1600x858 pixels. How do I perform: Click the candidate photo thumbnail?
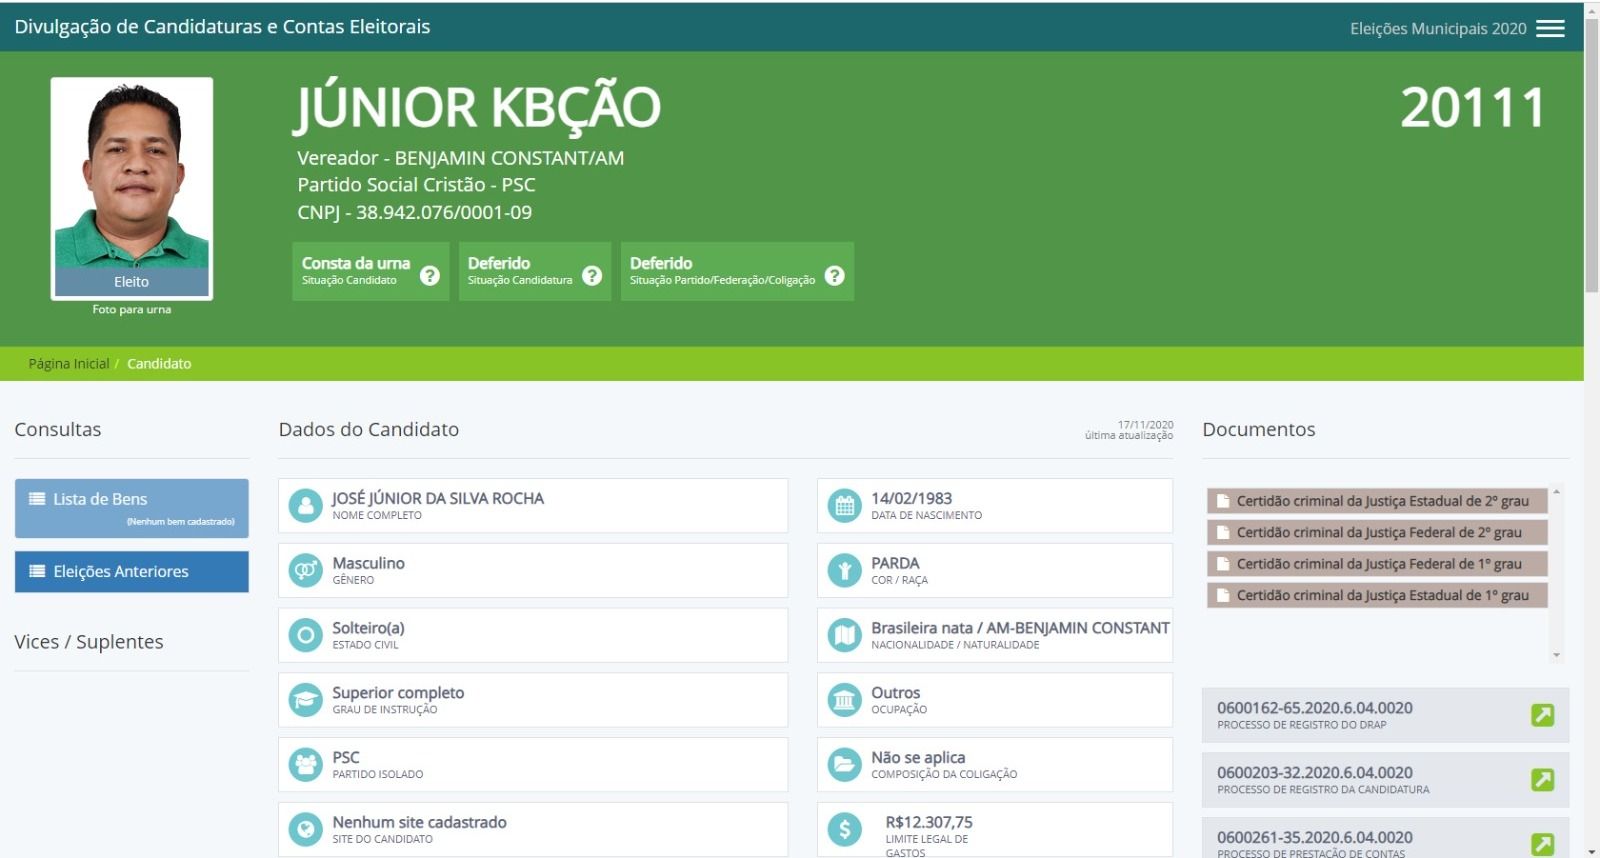click(x=132, y=188)
